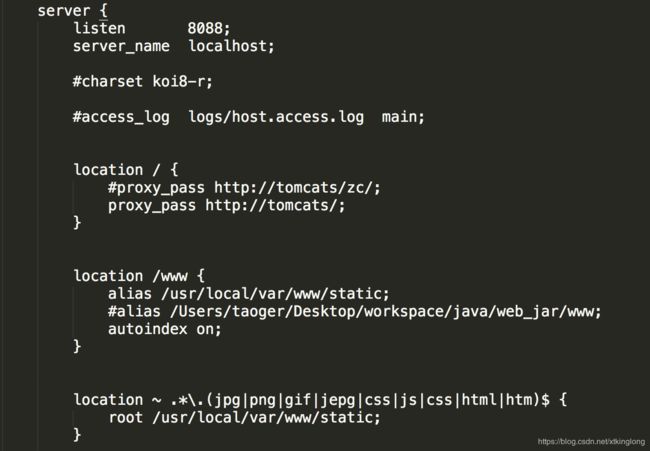The height and width of the screenshot is (451, 650).
Task: Click the word "listen" directive
Action: tap(99, 28)
